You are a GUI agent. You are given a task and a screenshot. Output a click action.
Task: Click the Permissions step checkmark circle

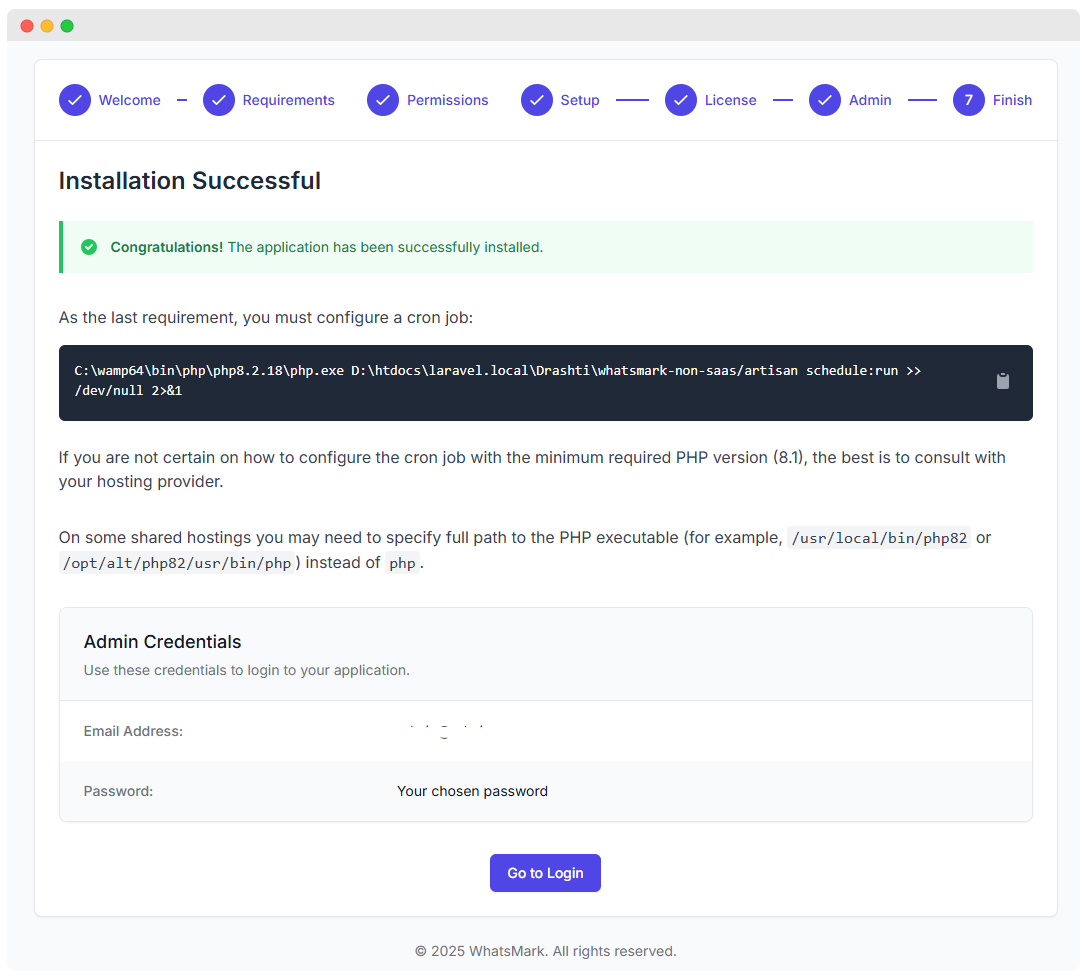coord(383,100)
